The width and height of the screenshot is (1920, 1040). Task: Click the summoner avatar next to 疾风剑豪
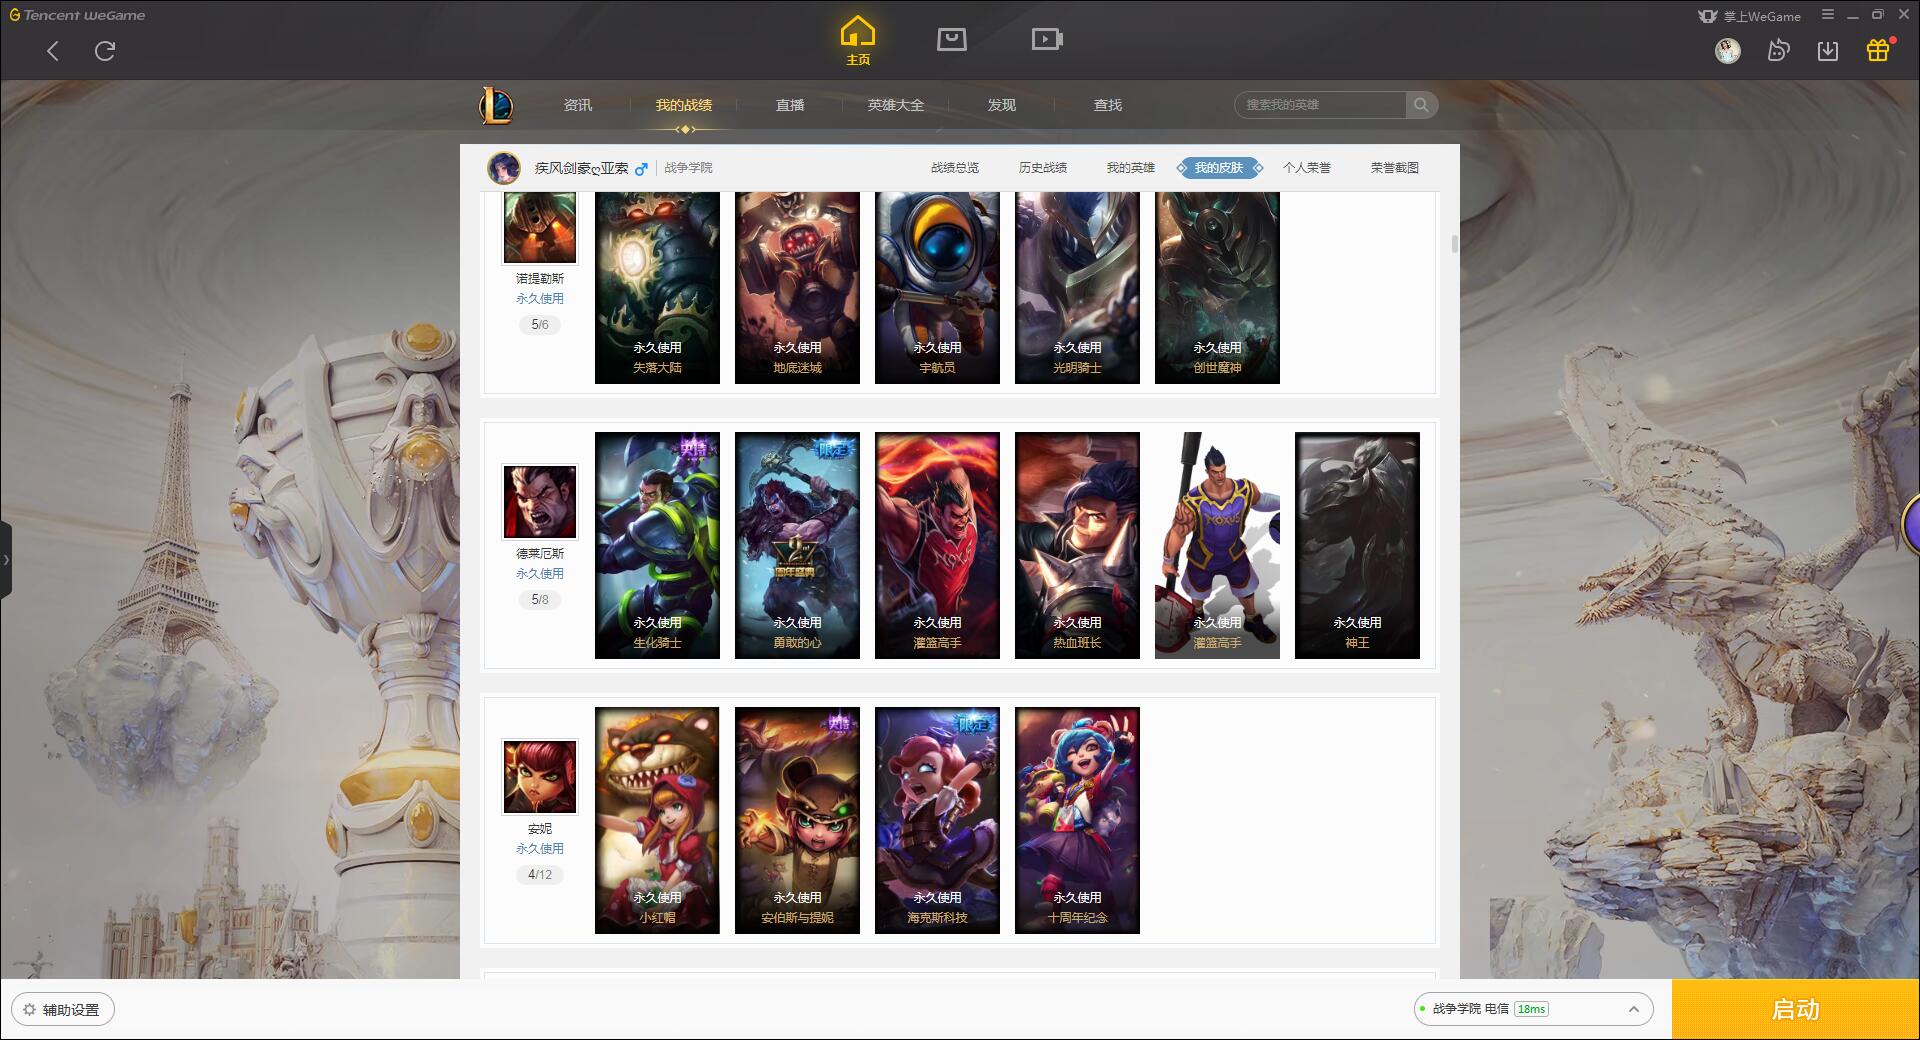(x=504, y=168)
